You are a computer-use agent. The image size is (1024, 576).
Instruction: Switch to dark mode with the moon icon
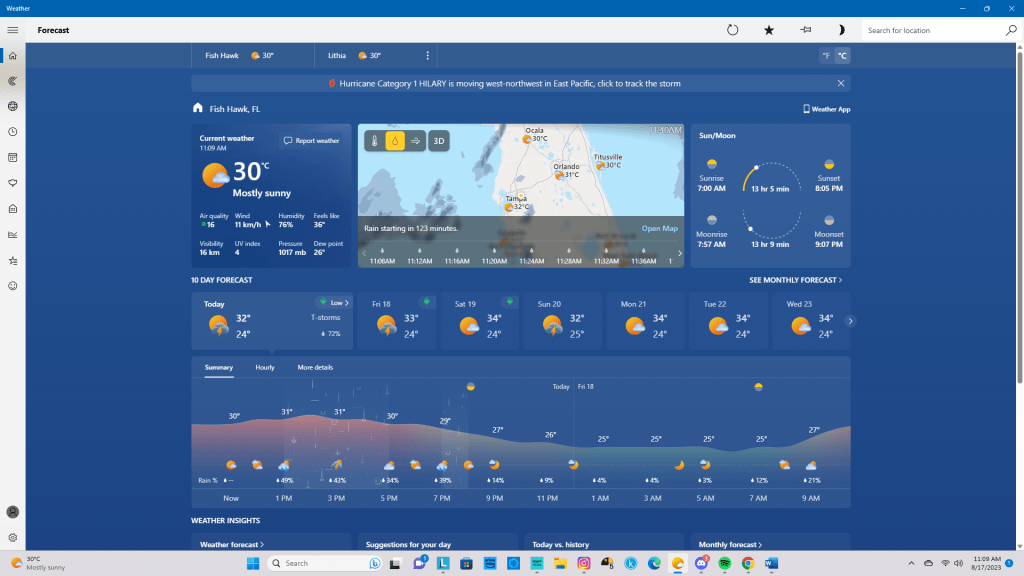click(x=841, y=30)
